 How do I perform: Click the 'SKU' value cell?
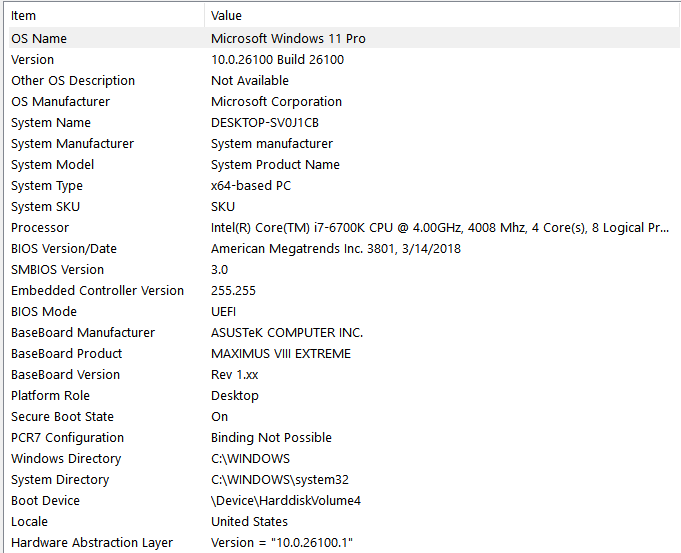[x=223, y=207]
